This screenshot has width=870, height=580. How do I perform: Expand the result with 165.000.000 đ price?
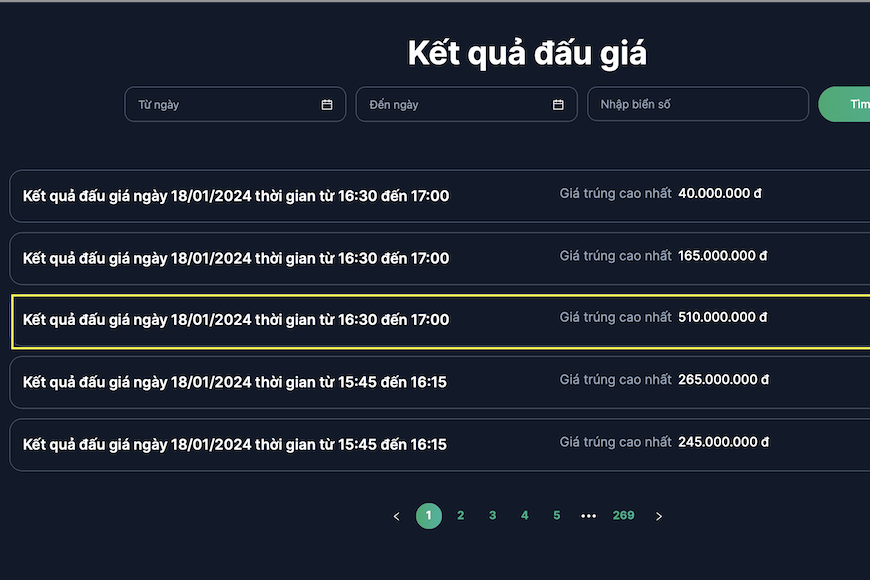click(440, 258)
